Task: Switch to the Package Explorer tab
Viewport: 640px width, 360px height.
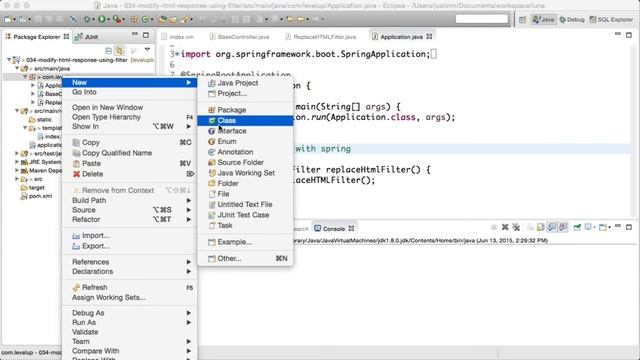Action: (37, 37)
